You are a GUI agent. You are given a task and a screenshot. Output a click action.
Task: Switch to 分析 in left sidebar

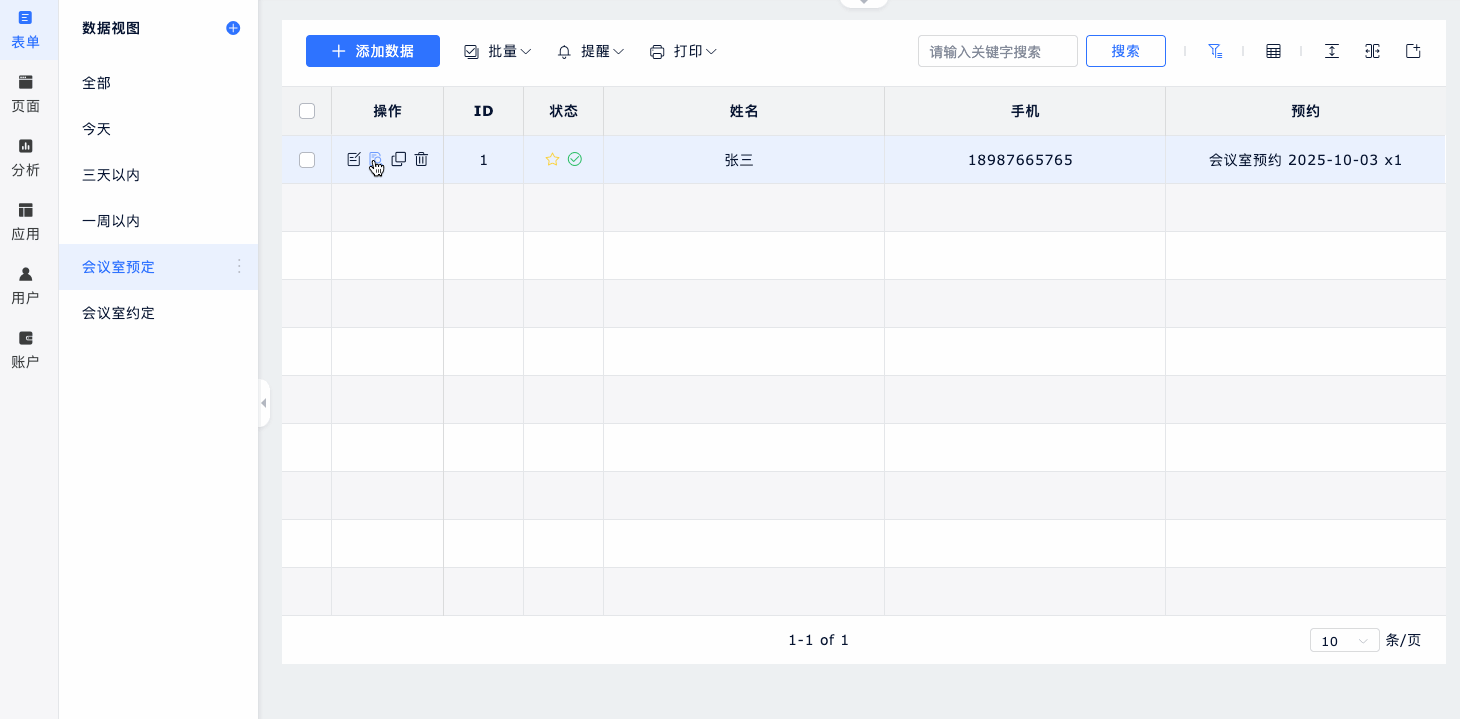point(26,157)
